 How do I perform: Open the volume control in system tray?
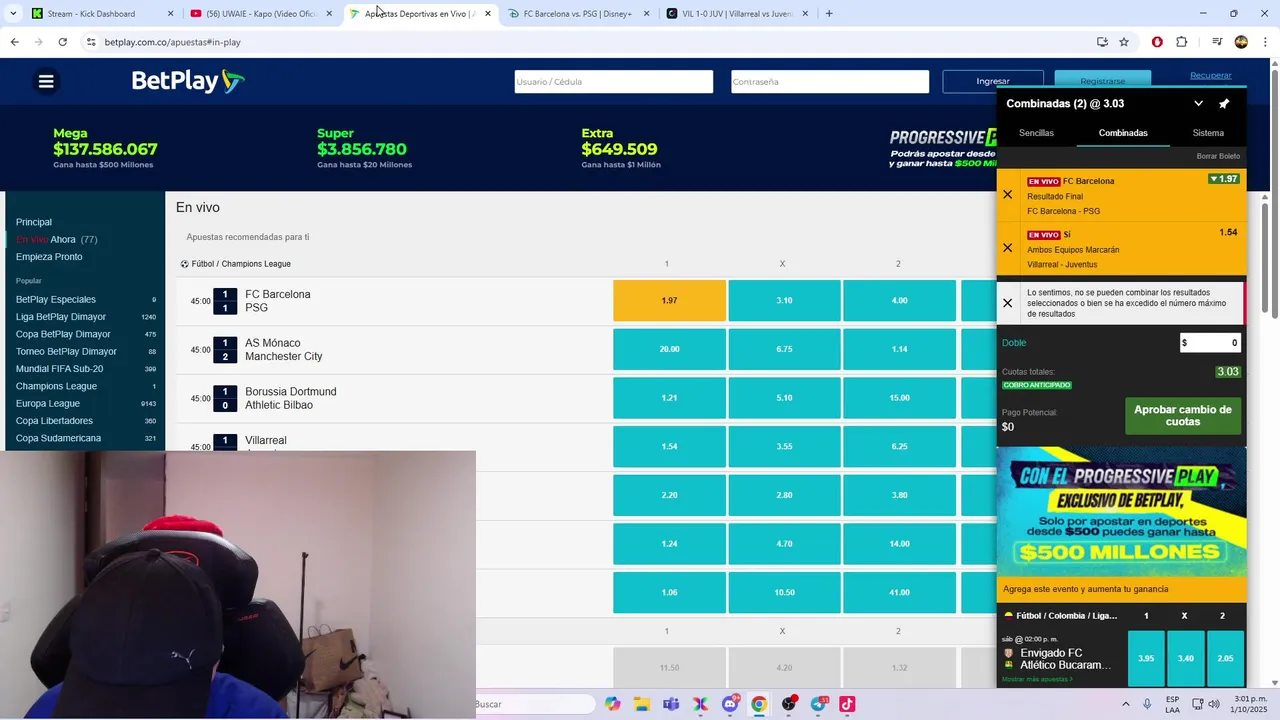(x=1213, y=704)
